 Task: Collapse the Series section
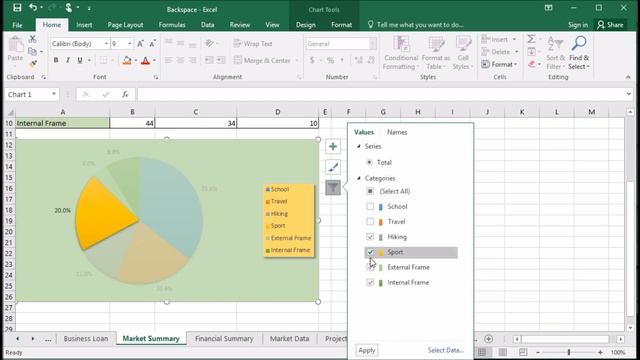pos(359,146)
